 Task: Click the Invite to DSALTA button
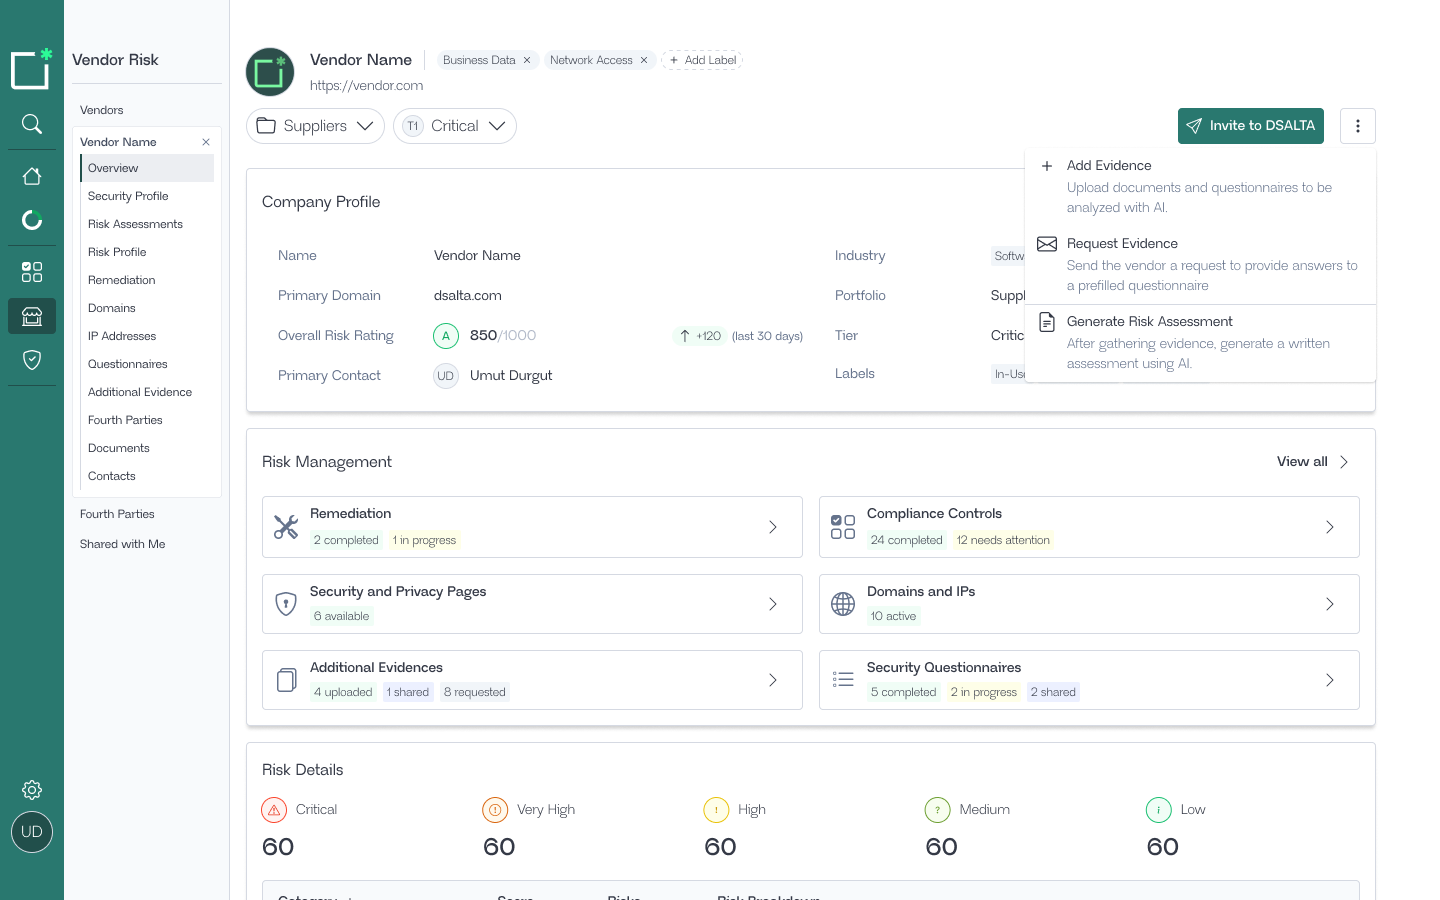1250,126
